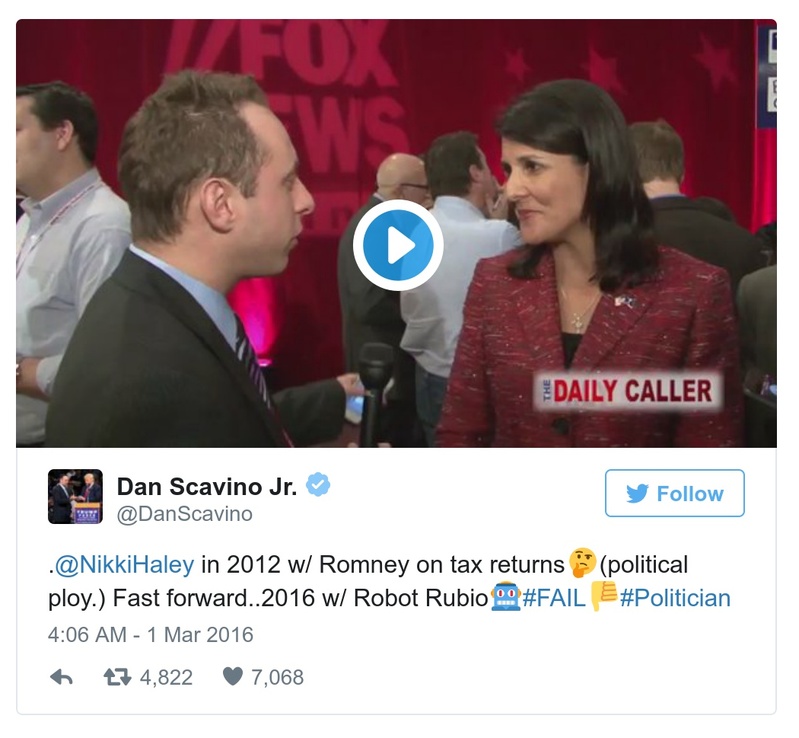
Task: Click the 4,822 retweet count
Action: (166, 677)
